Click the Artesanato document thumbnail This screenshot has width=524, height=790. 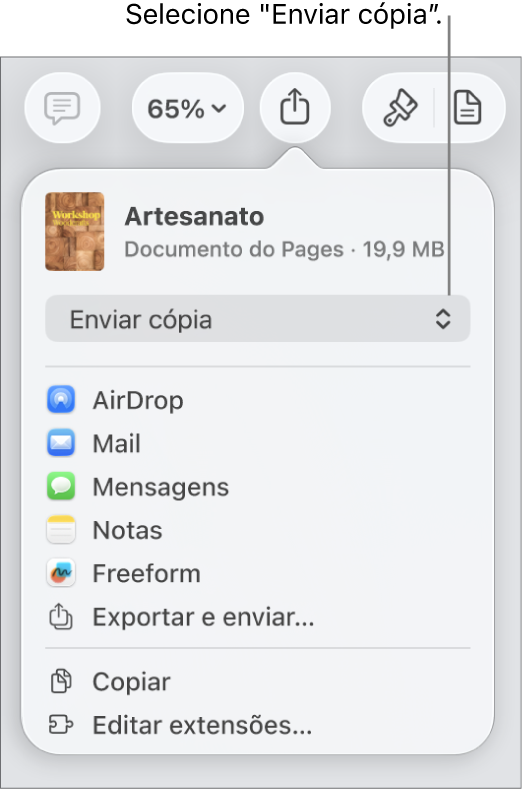(x=75, y=231)
